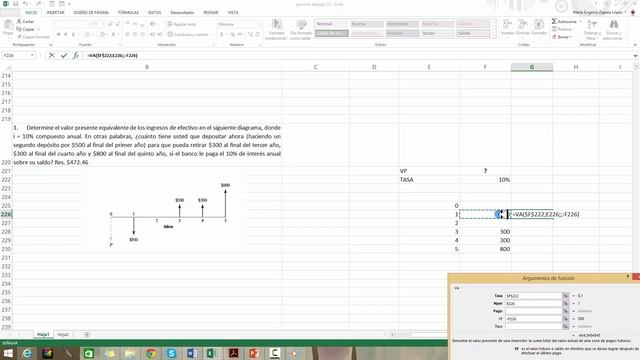Click the Tasa argument field
The height and width of the screenshot is (360, 640).
(533, 296)
